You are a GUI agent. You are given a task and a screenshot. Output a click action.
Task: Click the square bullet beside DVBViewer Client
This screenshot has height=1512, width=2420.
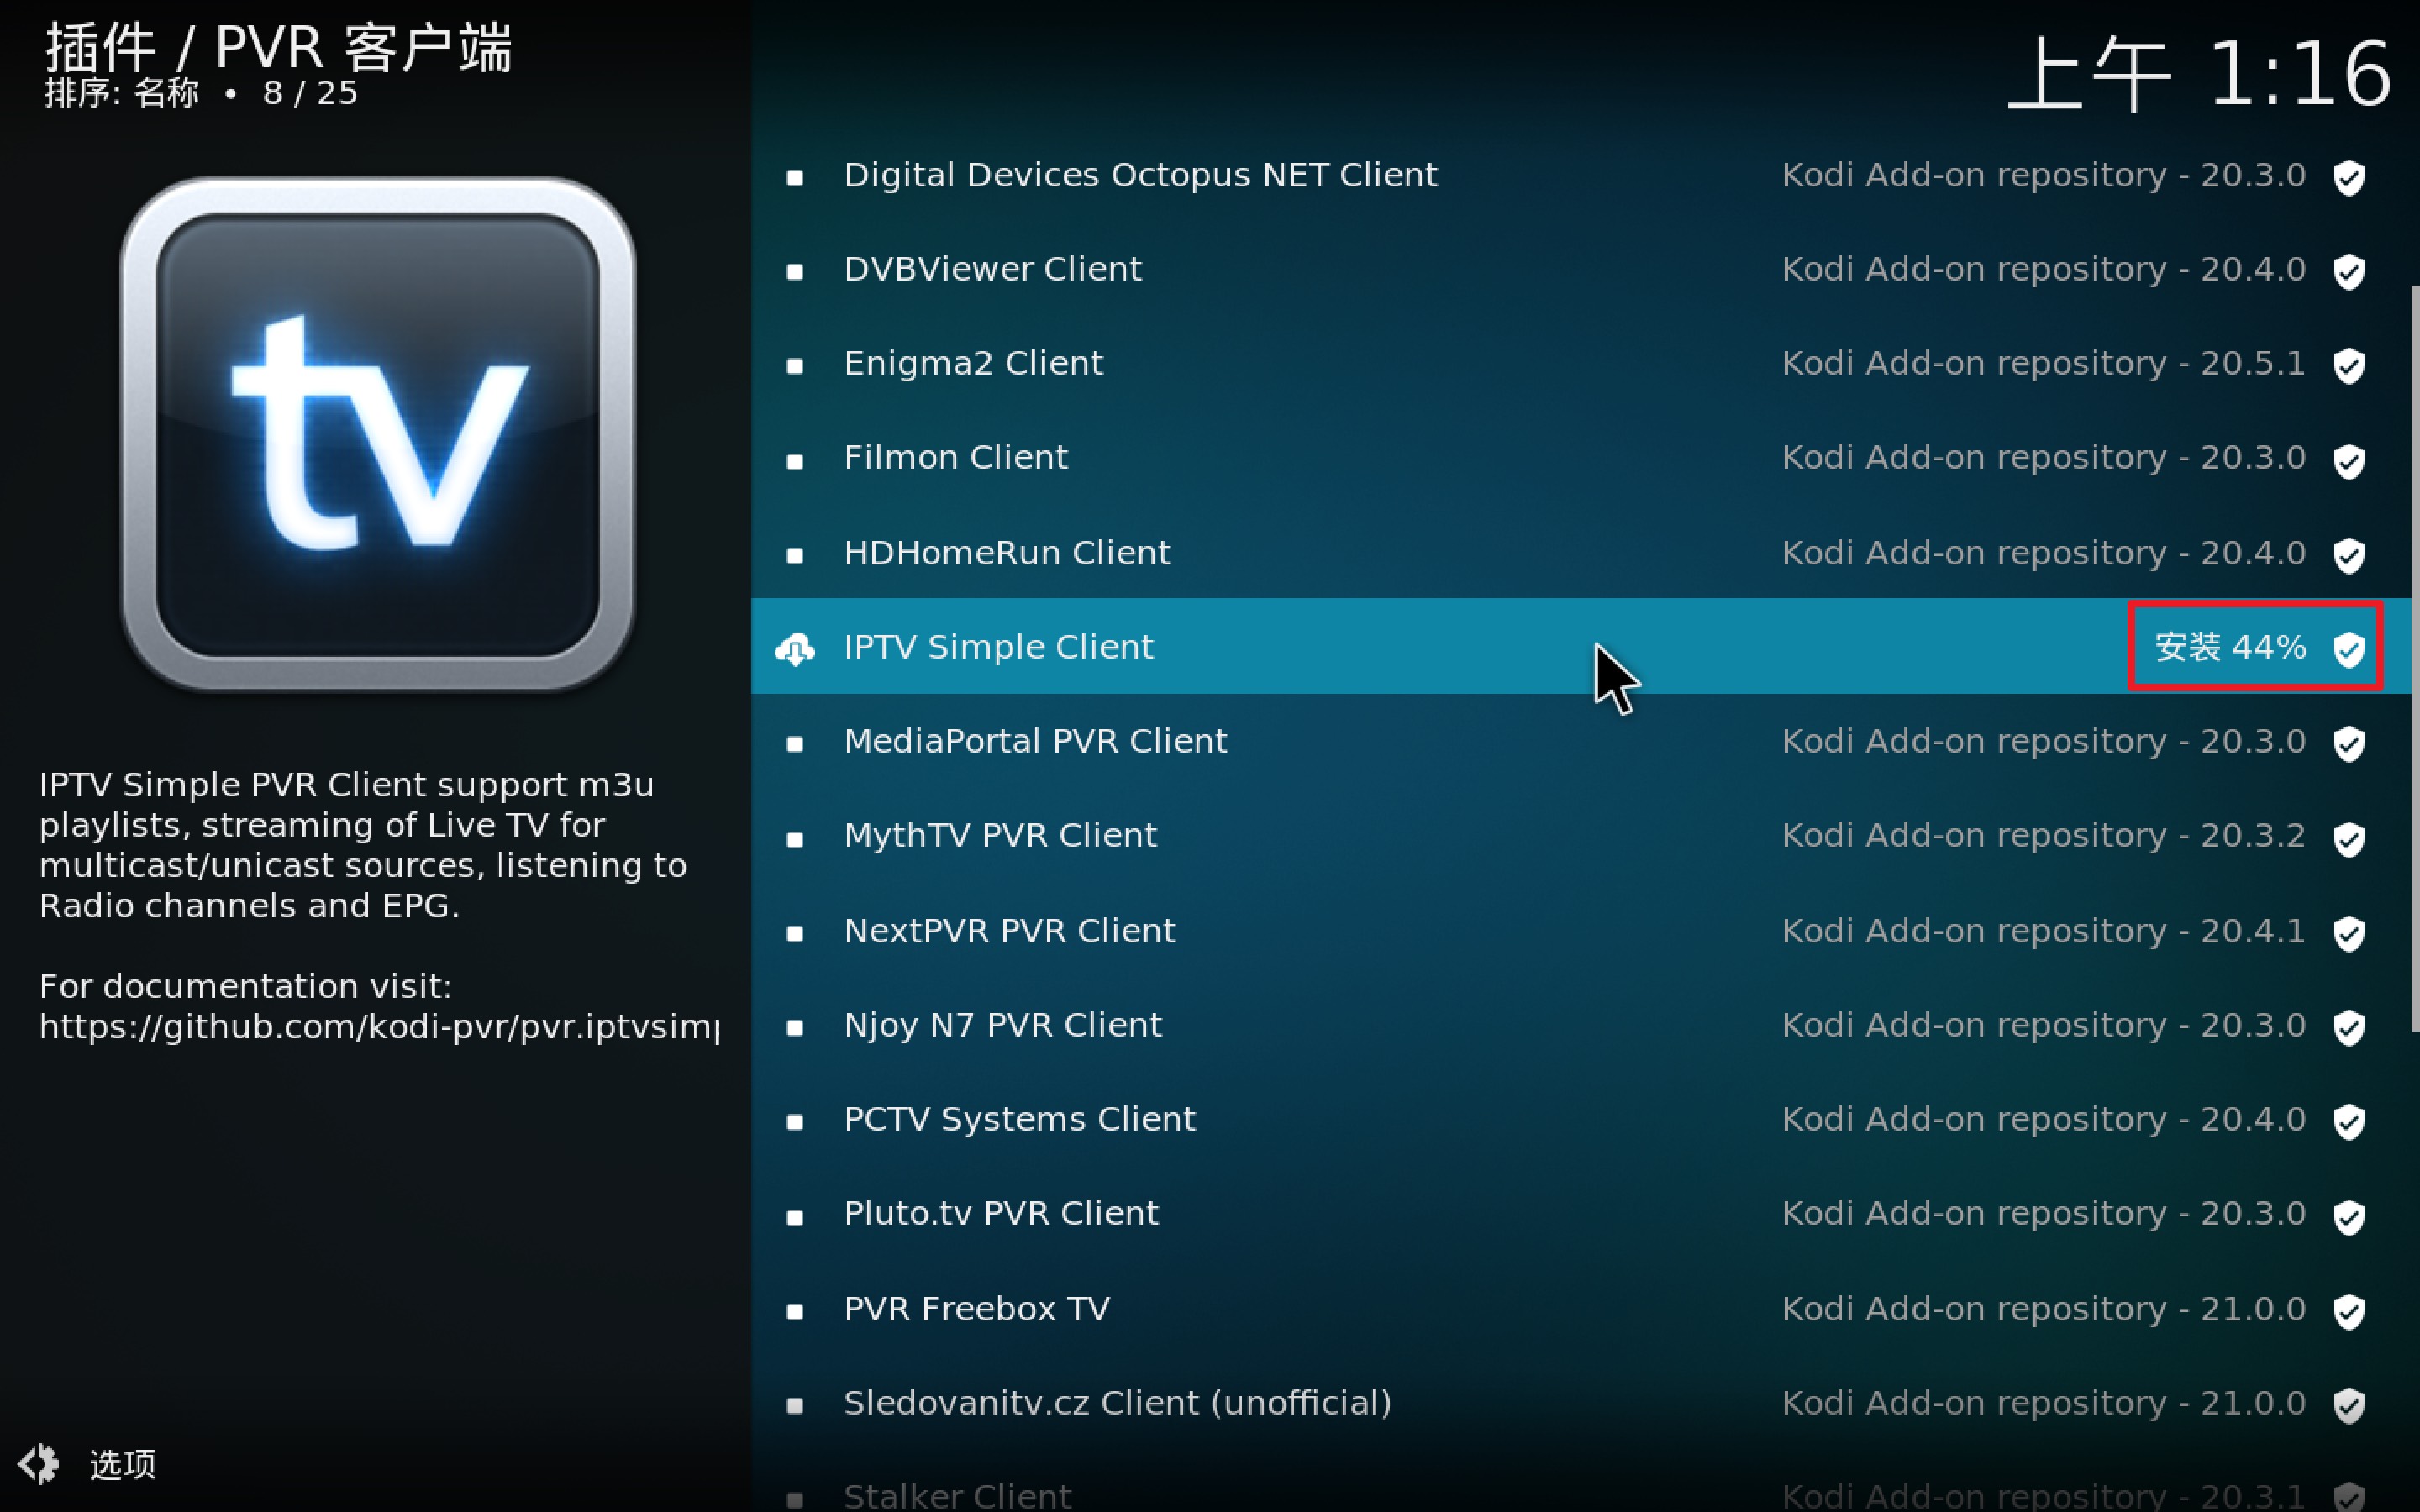click(x=795, y=271)
